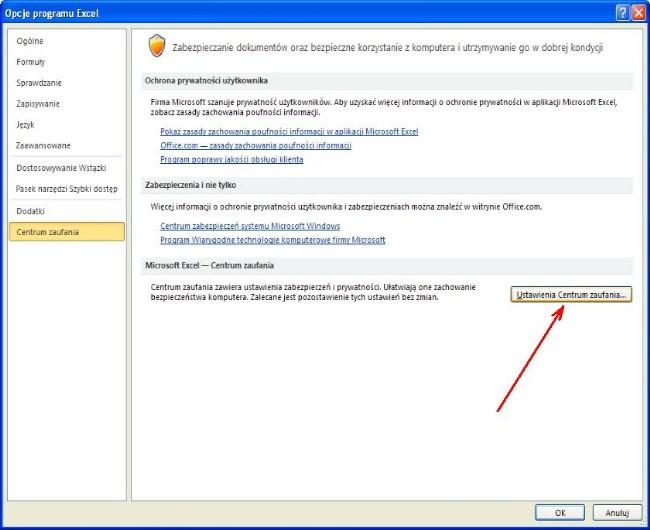Click the Microsoft Excel — Centrum zaufania heading

coord(209,266)
